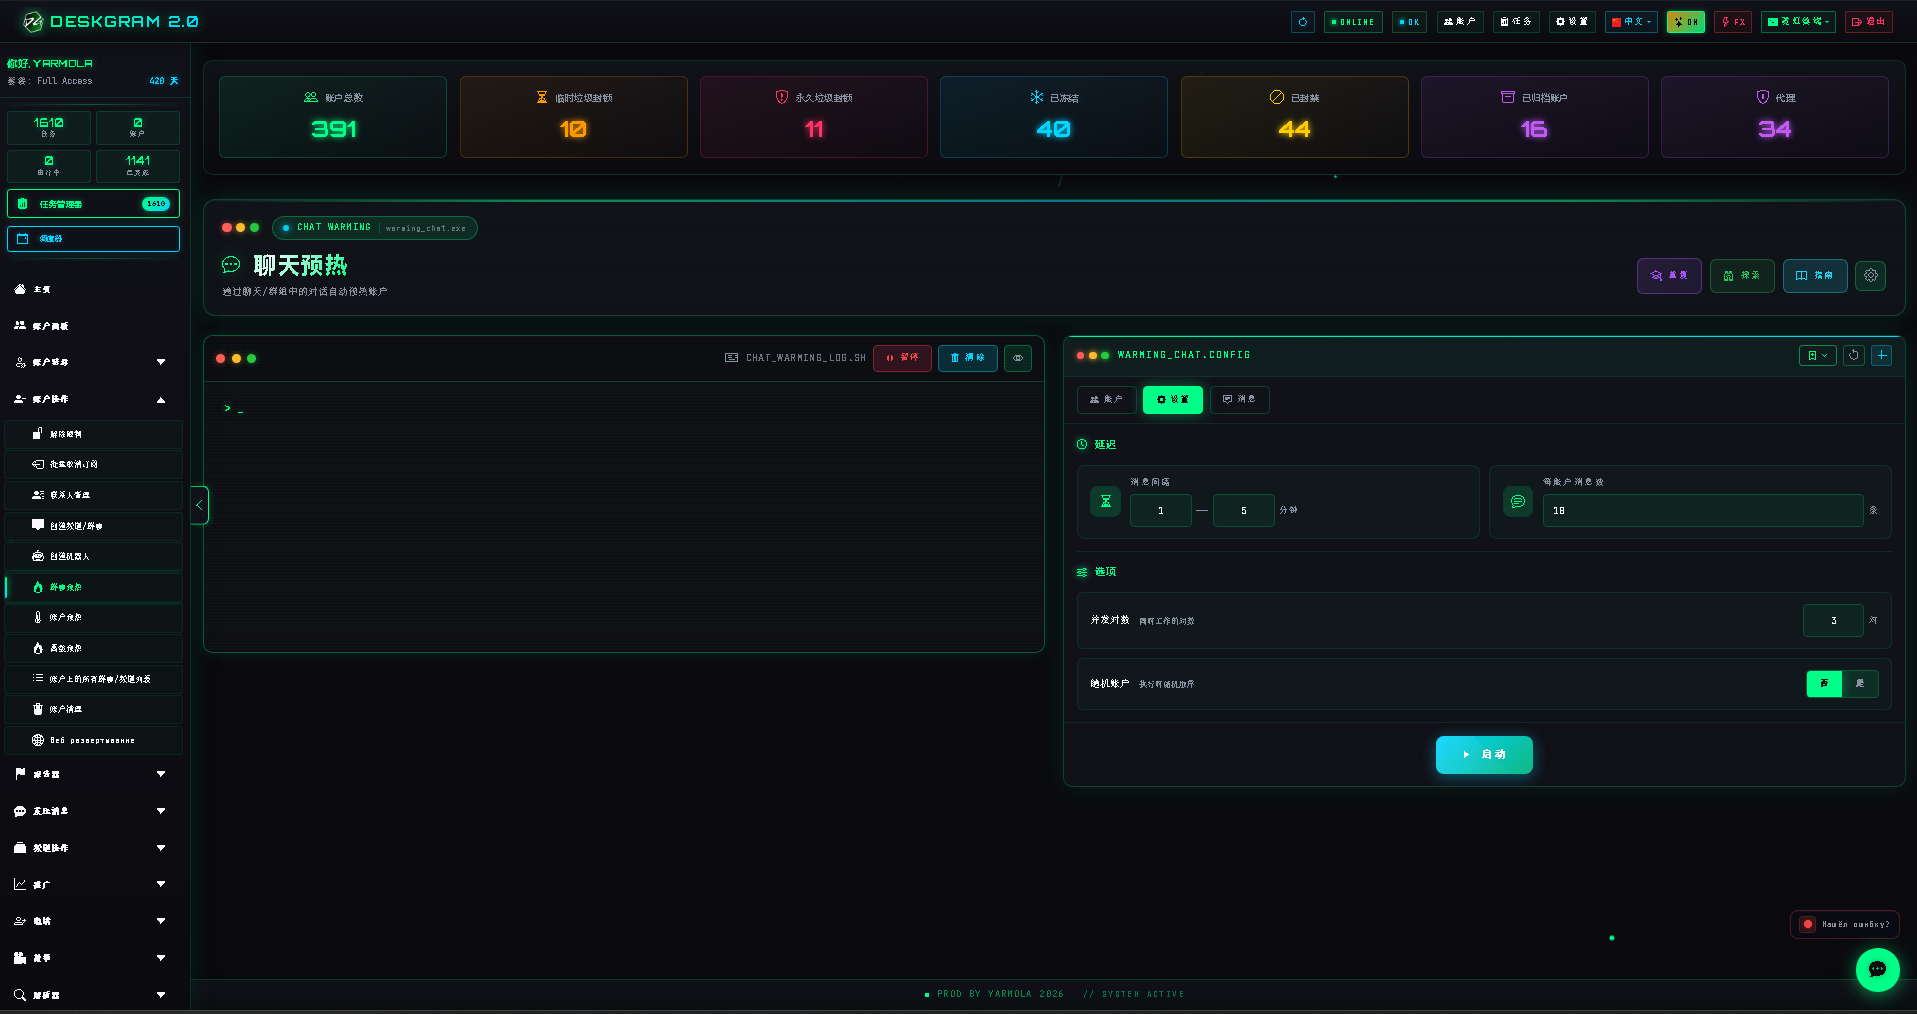Screen dimensions: 1917x1014
Task: Click the cyan 启动 start button
Action: pyautogui.click(x=1484, y=755)
